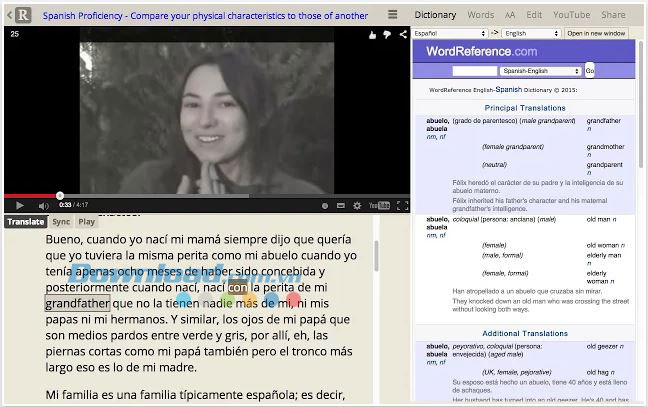Mute the video volume

(43, 206)
